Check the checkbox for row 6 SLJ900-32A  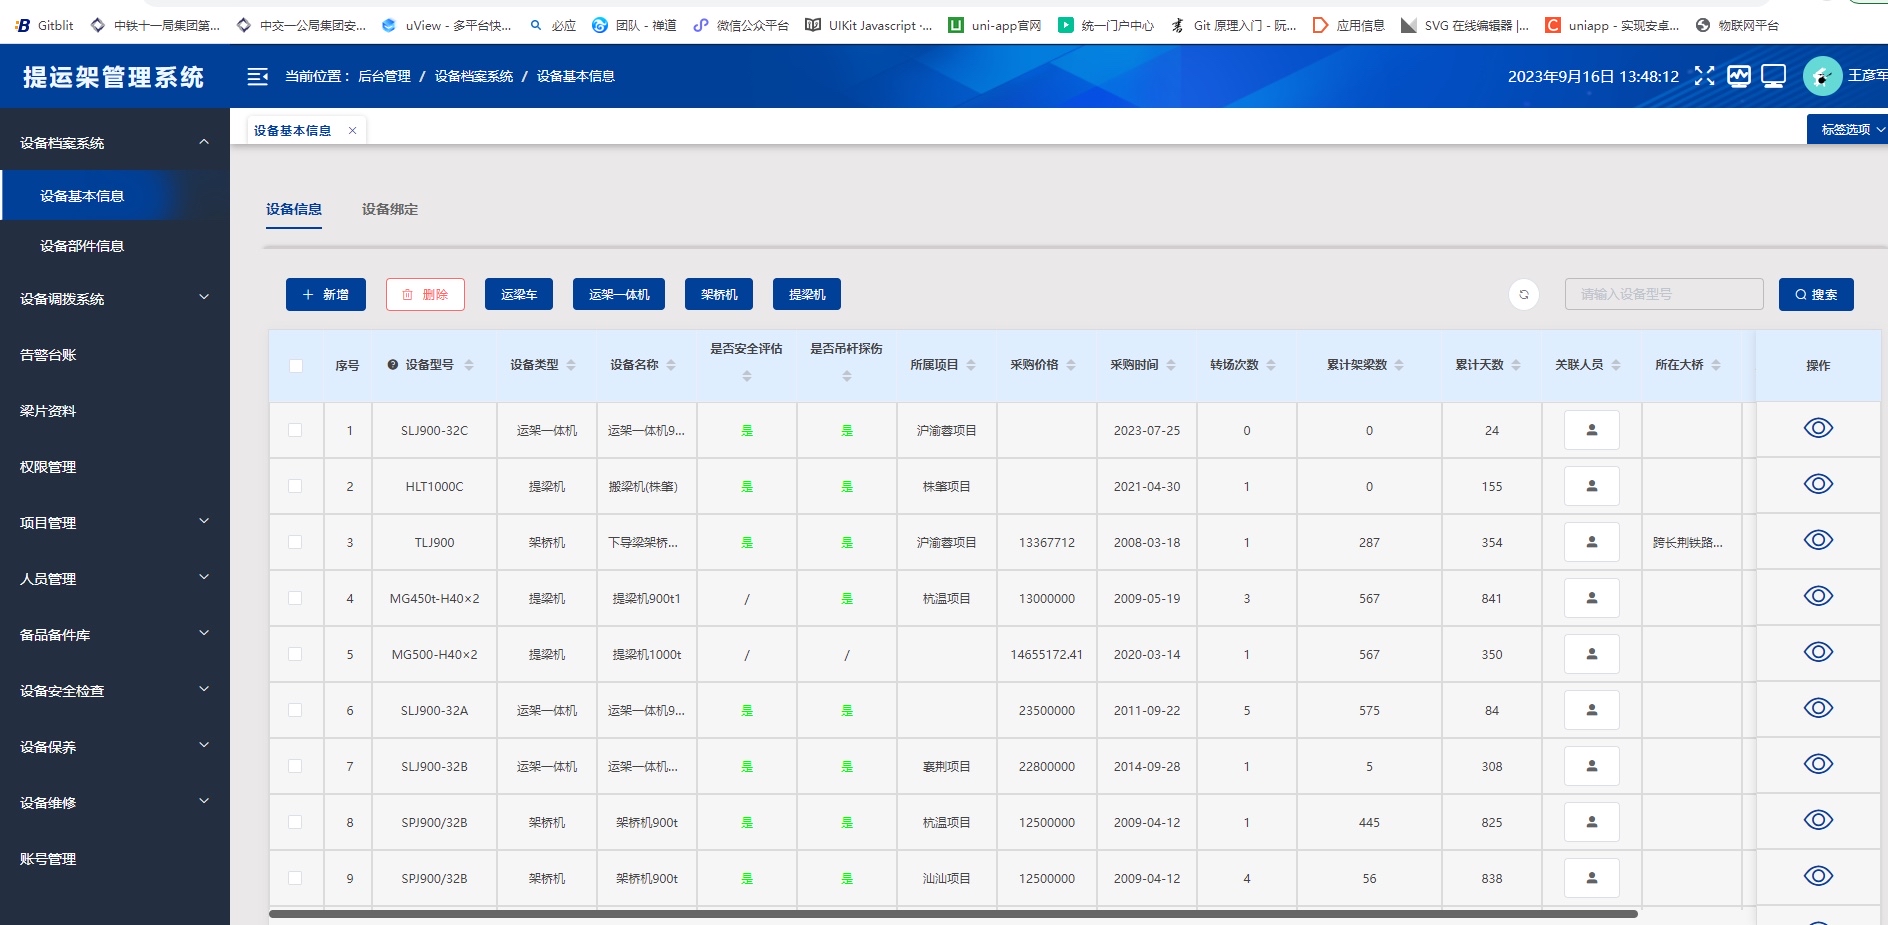295,710
